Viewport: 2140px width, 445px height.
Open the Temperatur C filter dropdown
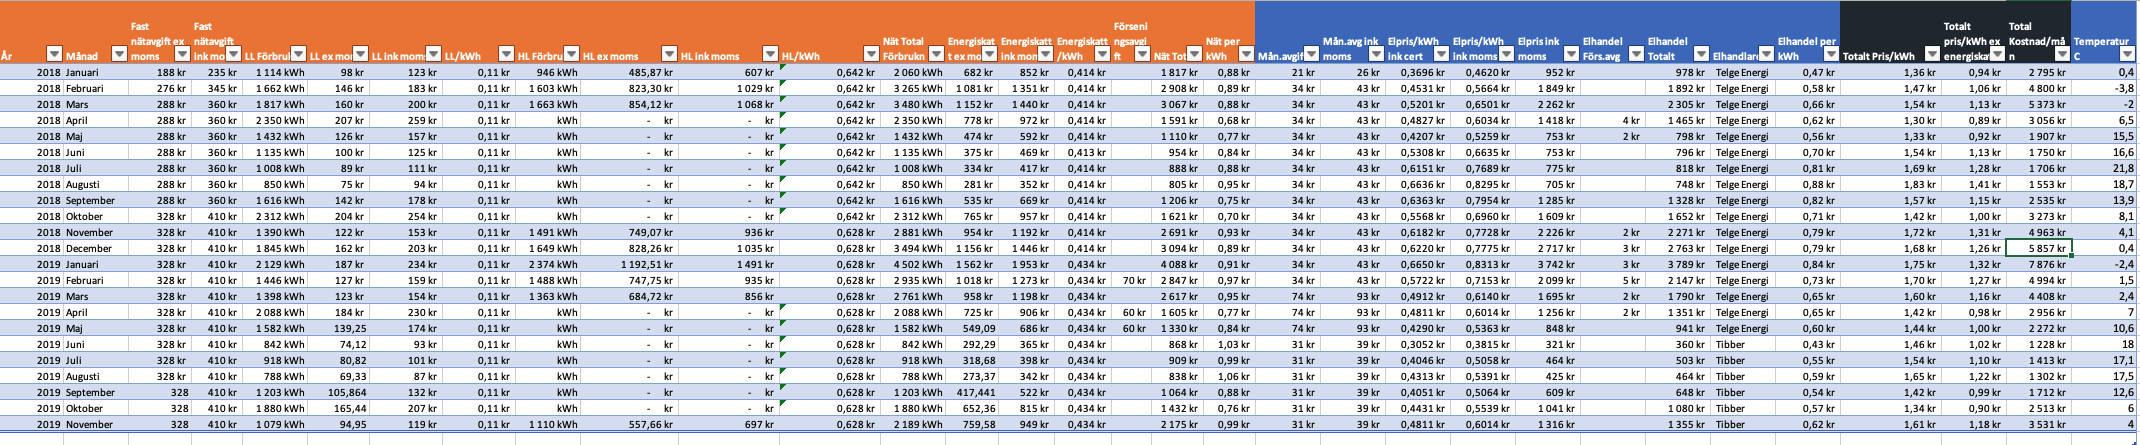point(2128,56)
